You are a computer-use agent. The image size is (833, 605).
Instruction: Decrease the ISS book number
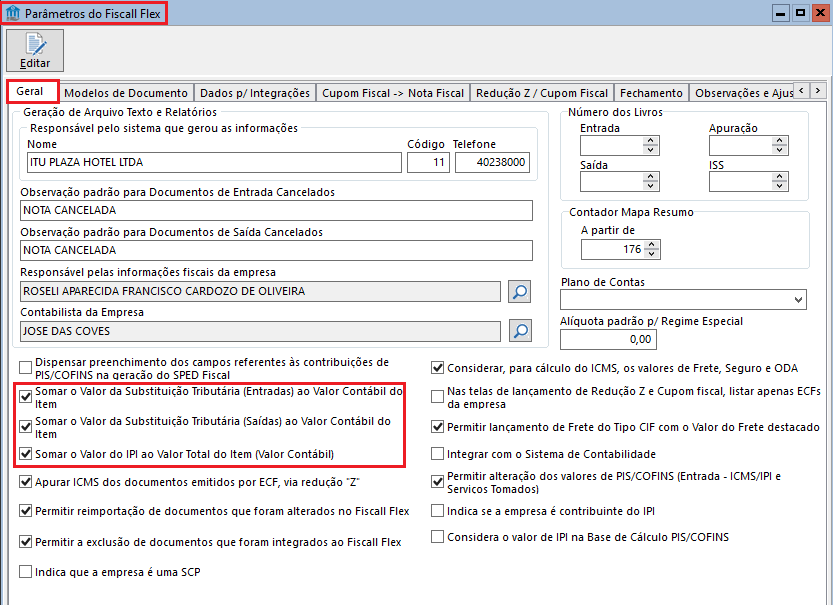click(x=779, y=186)
